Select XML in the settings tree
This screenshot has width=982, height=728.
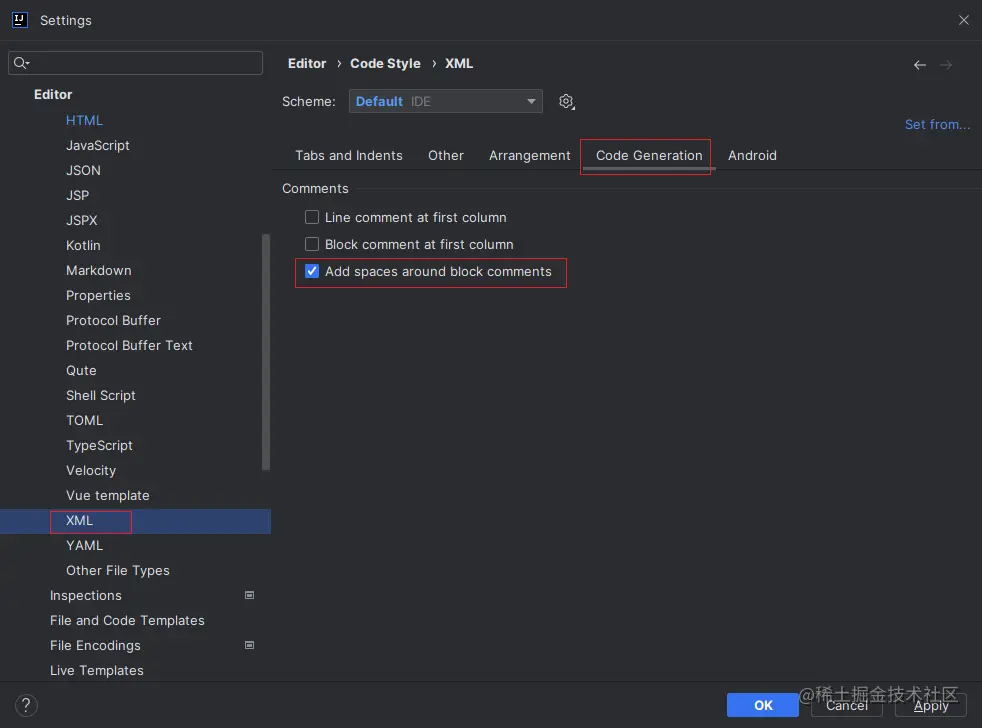point(80,521)
